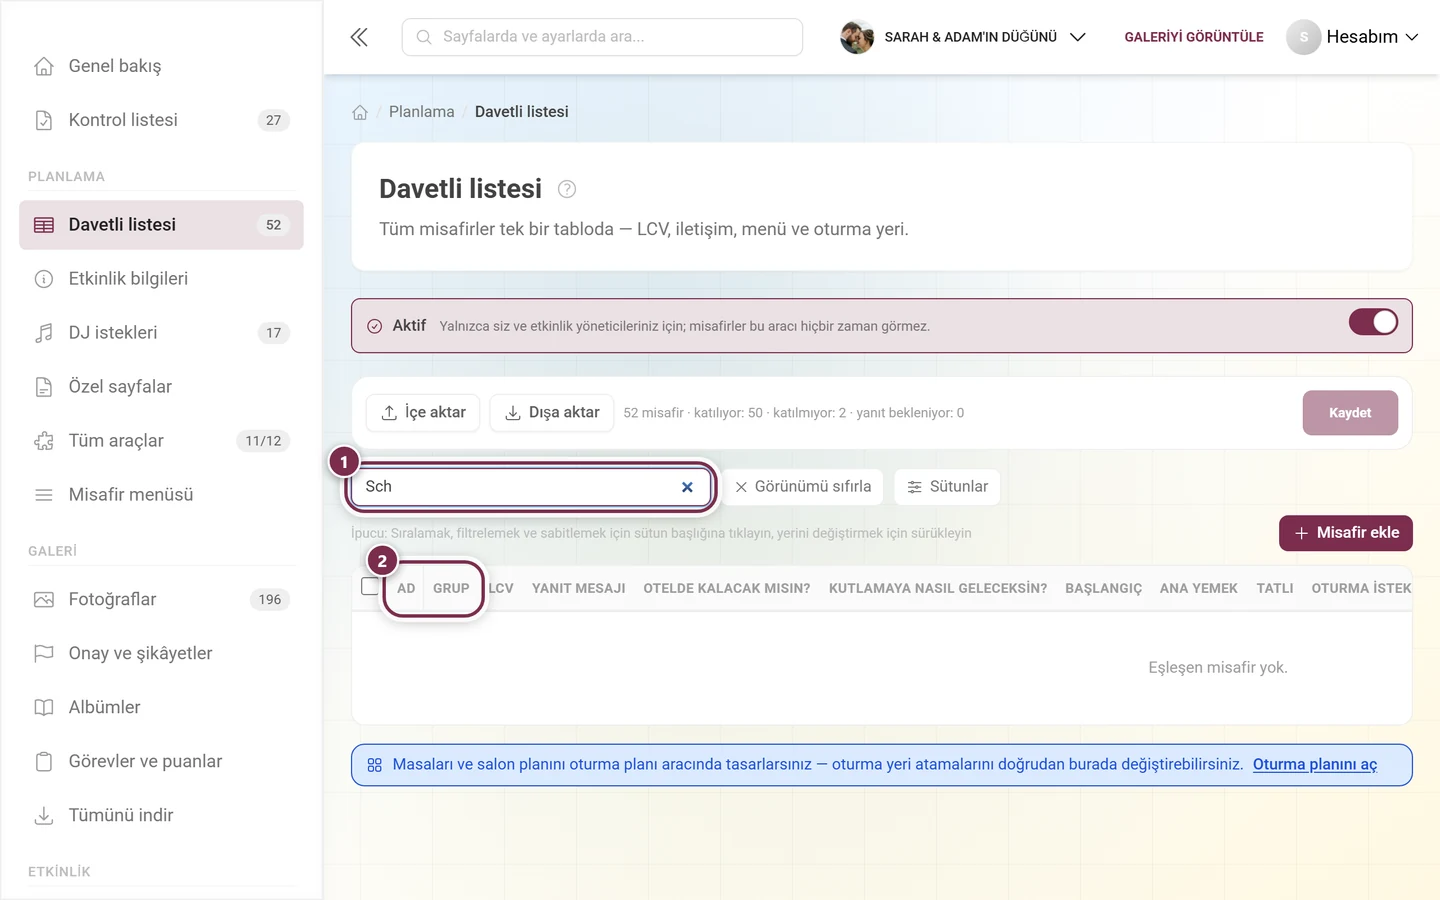
Task: Open Tüm araçlar in the sidebar
Action: pyautogui.click(x=161, y=441)
